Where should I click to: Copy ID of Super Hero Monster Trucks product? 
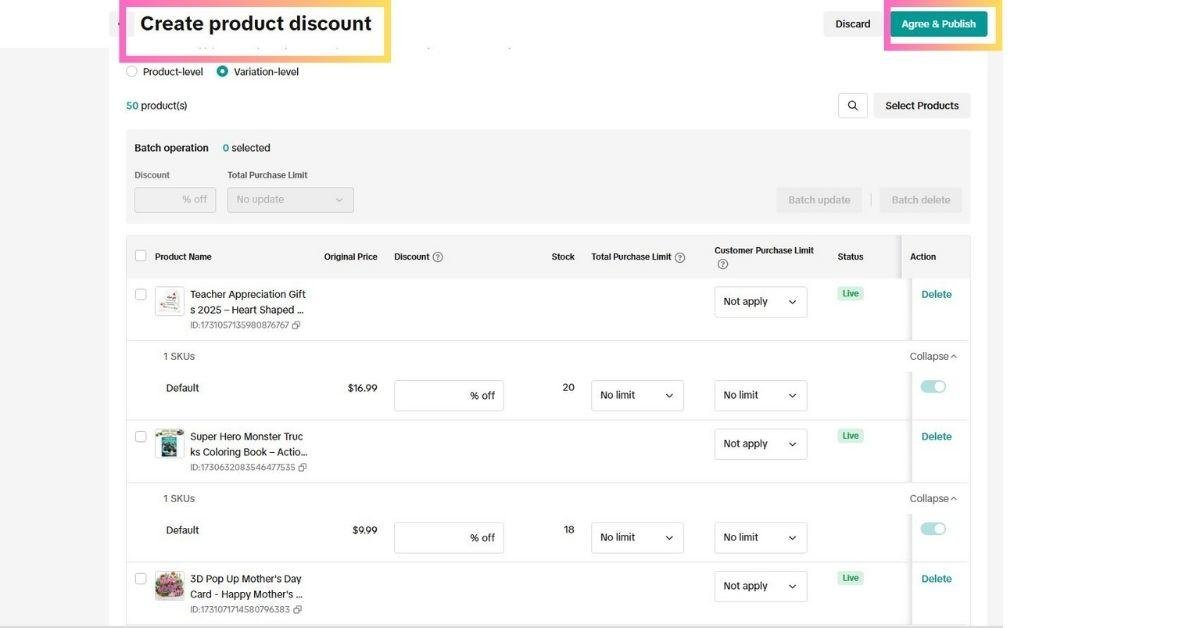coord(302,468)
